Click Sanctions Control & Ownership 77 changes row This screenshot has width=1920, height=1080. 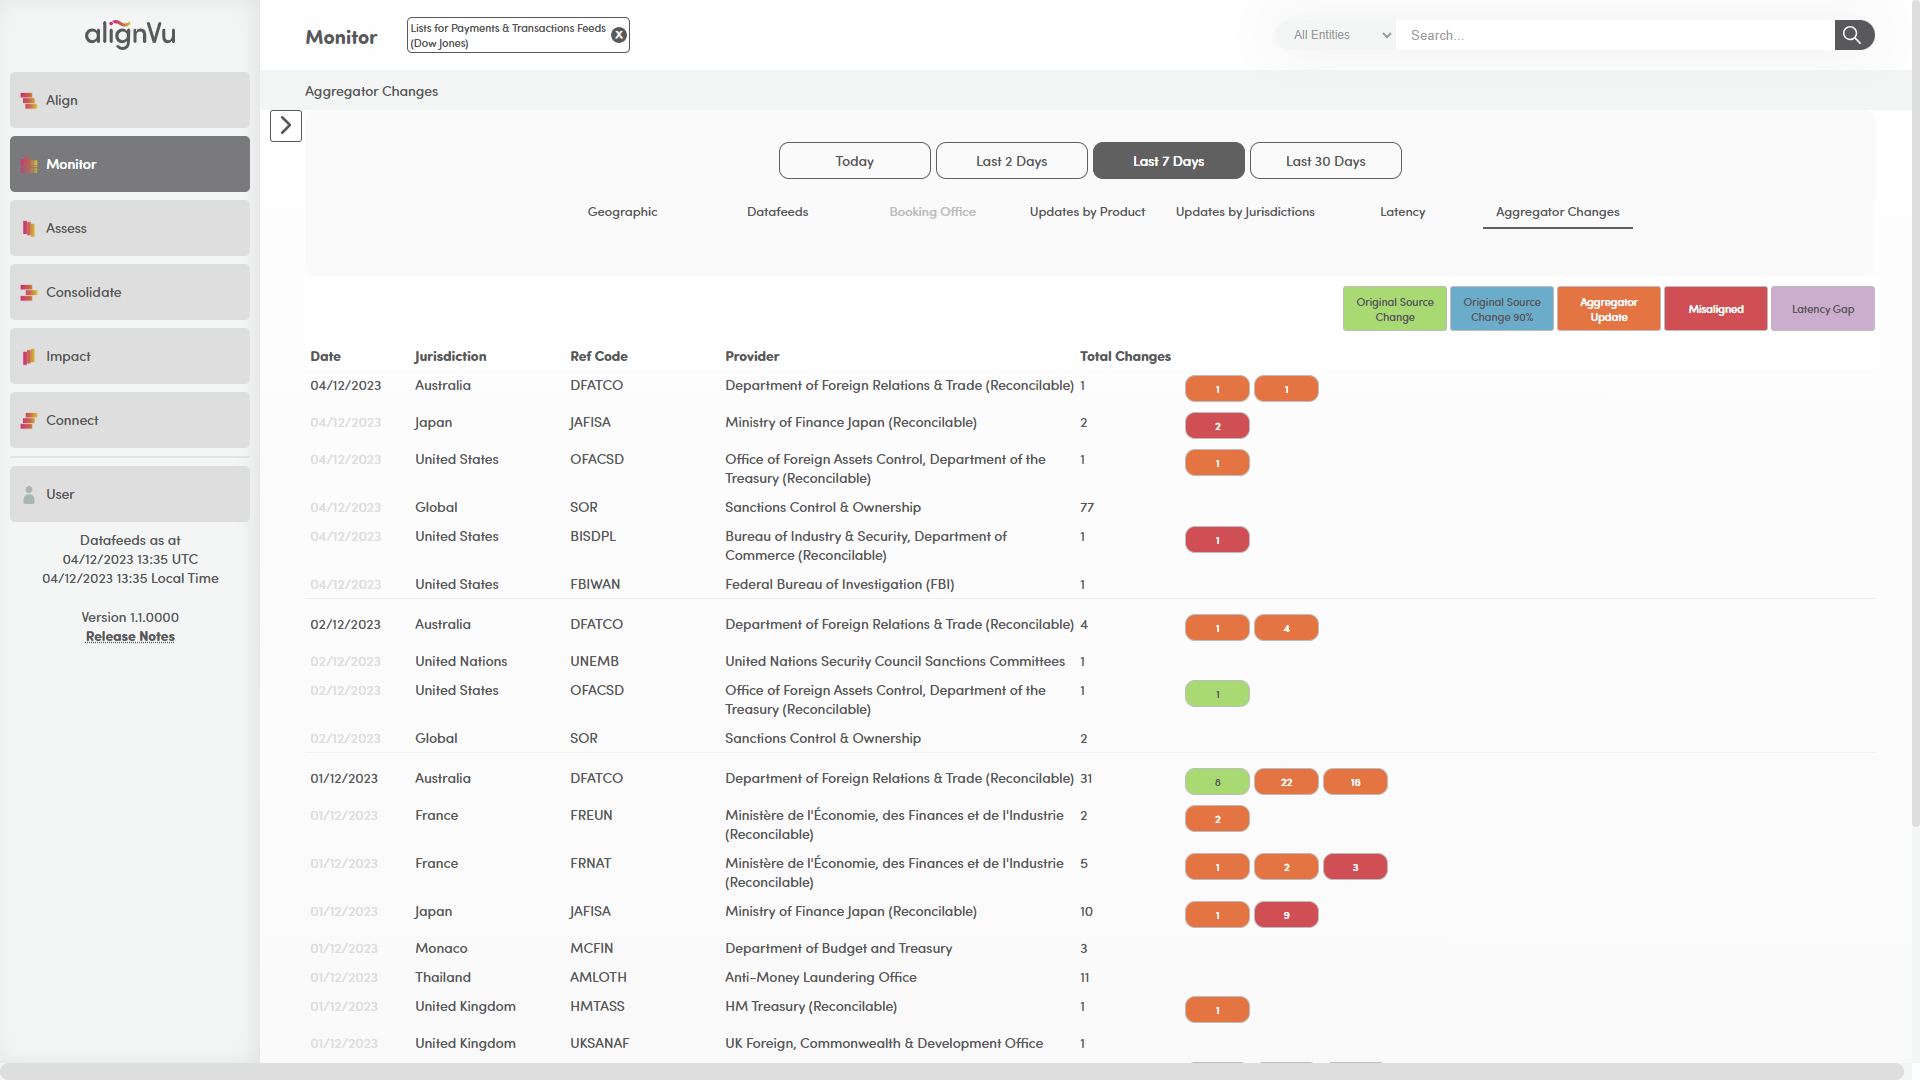point(1090,507)
